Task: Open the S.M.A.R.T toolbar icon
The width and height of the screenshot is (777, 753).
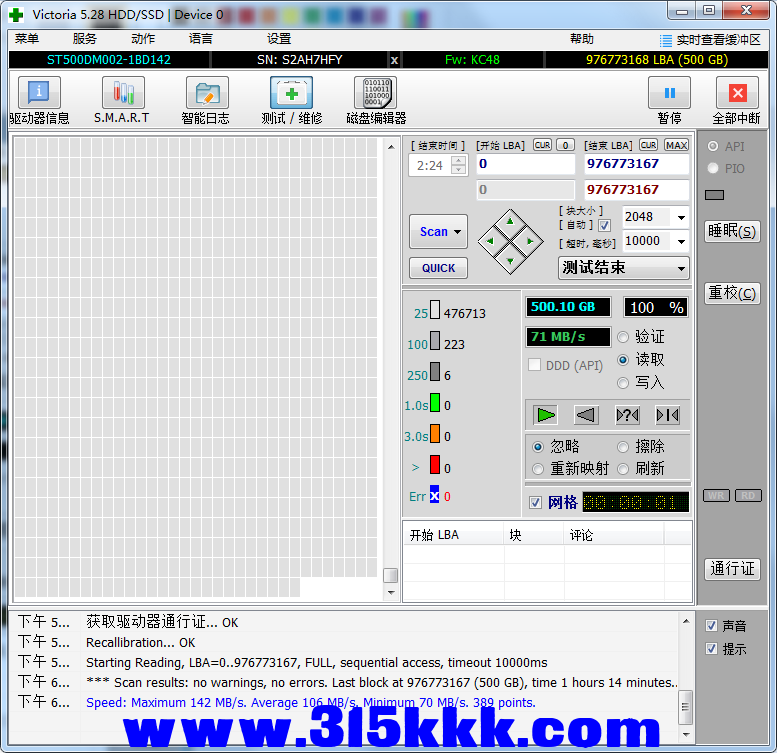Action: 123,93
